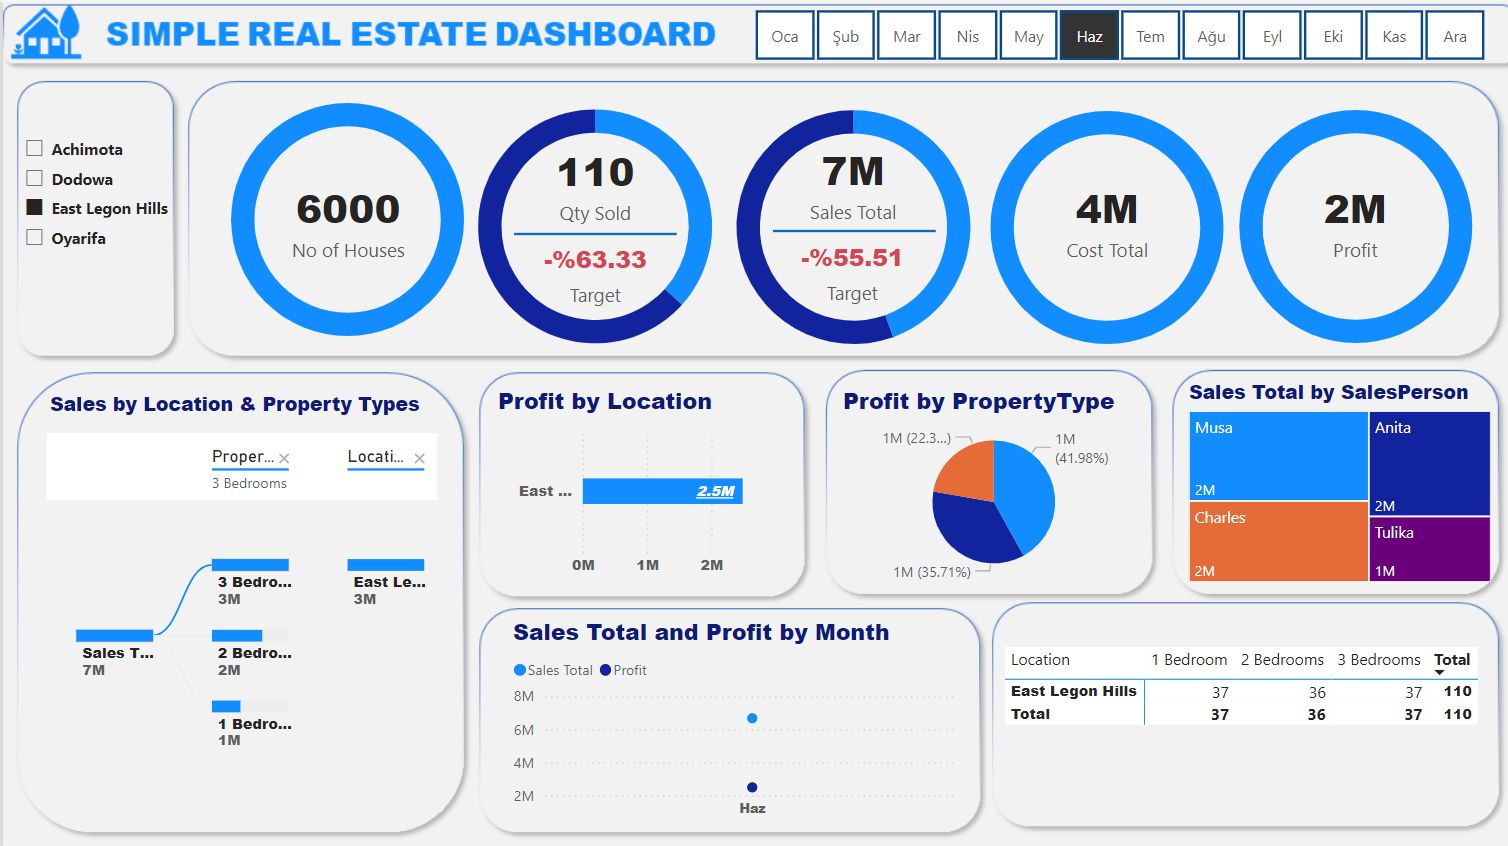This screenshot has height=846, width=1508.
Task: Expand the 1 Bedroom tree node
Action: [x=227, y=707]
